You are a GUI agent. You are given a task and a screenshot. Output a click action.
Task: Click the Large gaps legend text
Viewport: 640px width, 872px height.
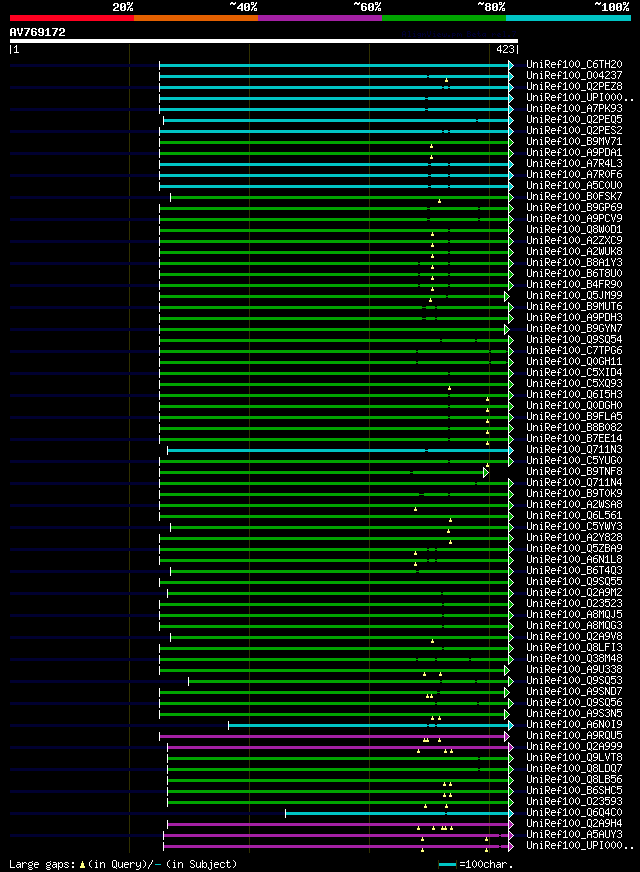[123, 864]
